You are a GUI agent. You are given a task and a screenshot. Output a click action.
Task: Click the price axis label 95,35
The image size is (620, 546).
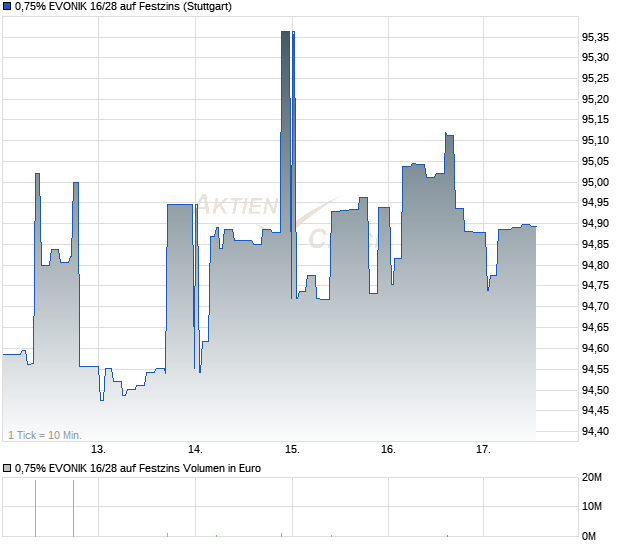(x=595, y=38)
